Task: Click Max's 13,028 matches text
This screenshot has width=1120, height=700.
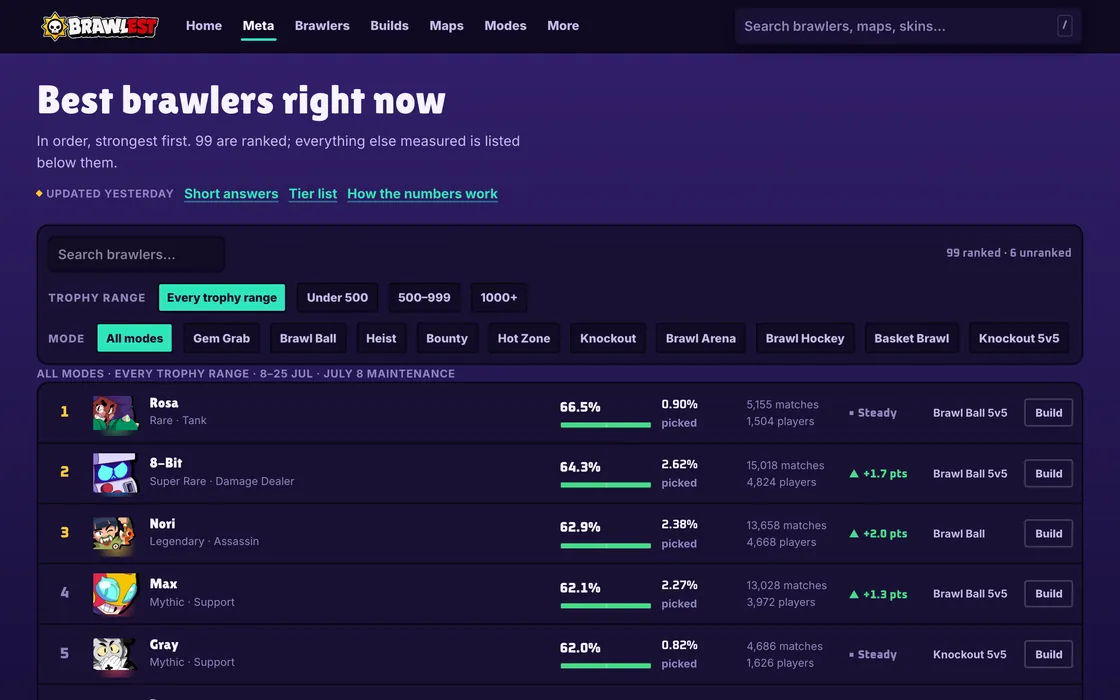Action: (786, 585)
